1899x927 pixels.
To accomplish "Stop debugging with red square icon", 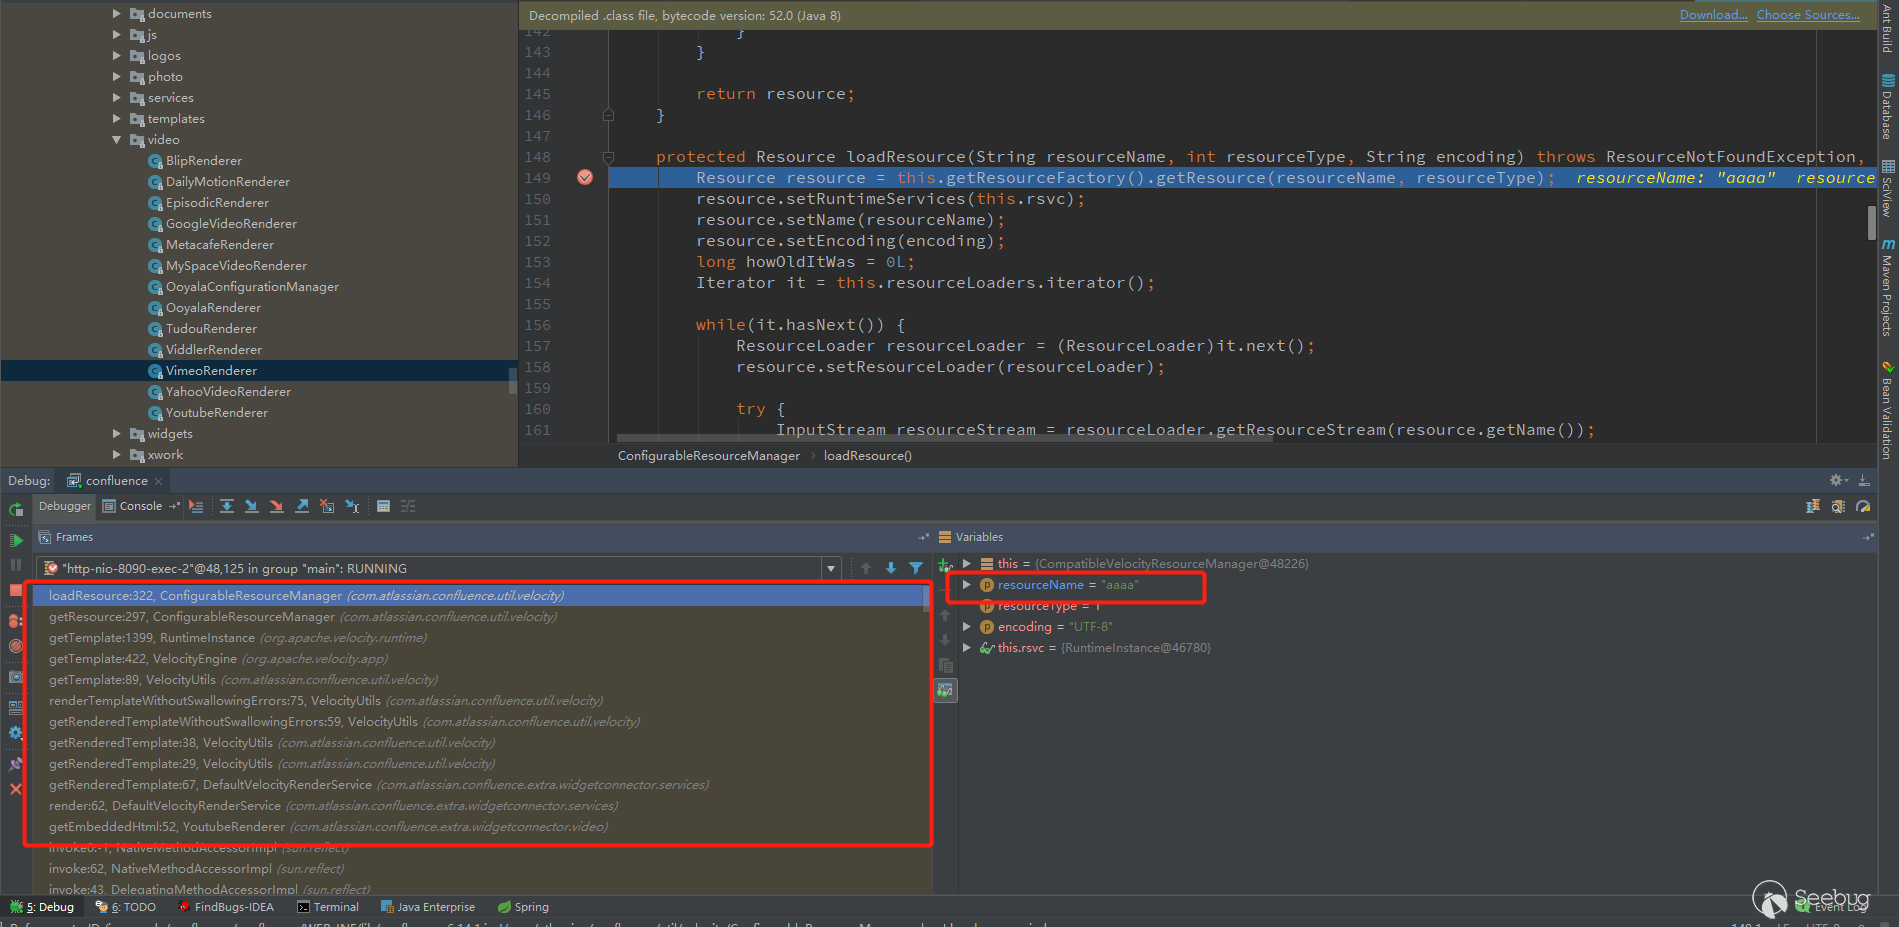I will point(16,590).
